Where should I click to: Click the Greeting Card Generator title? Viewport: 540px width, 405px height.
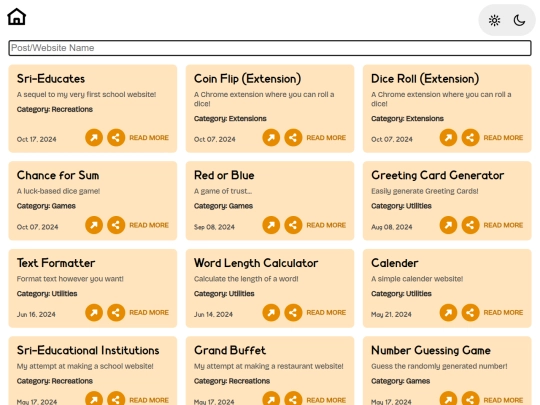[437, 175]
